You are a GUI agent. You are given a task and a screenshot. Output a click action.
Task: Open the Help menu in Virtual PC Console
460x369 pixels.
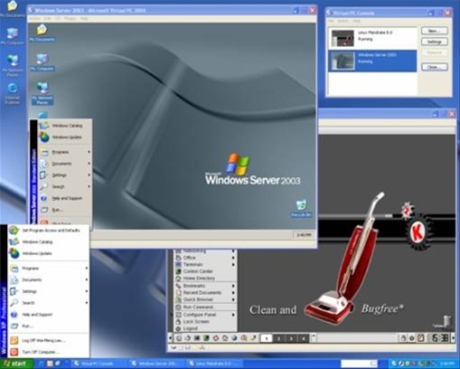tap(356, 21)
